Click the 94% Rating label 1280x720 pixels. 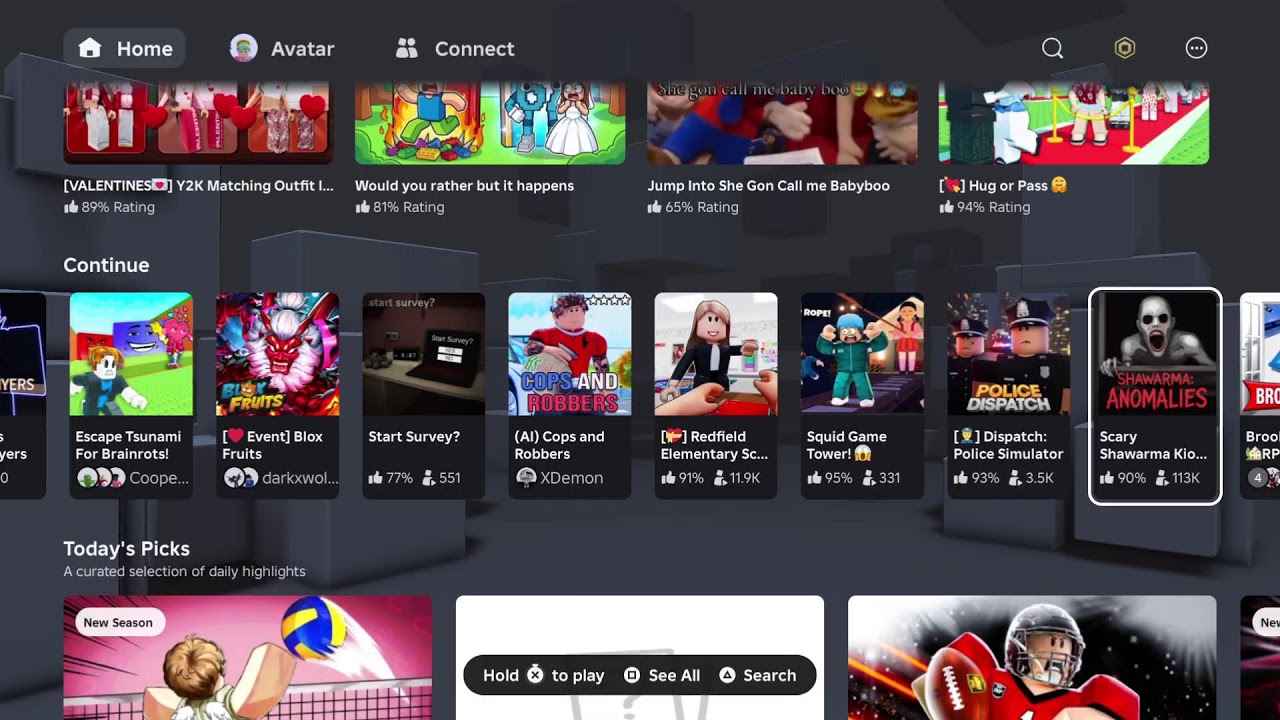[985, 207]
